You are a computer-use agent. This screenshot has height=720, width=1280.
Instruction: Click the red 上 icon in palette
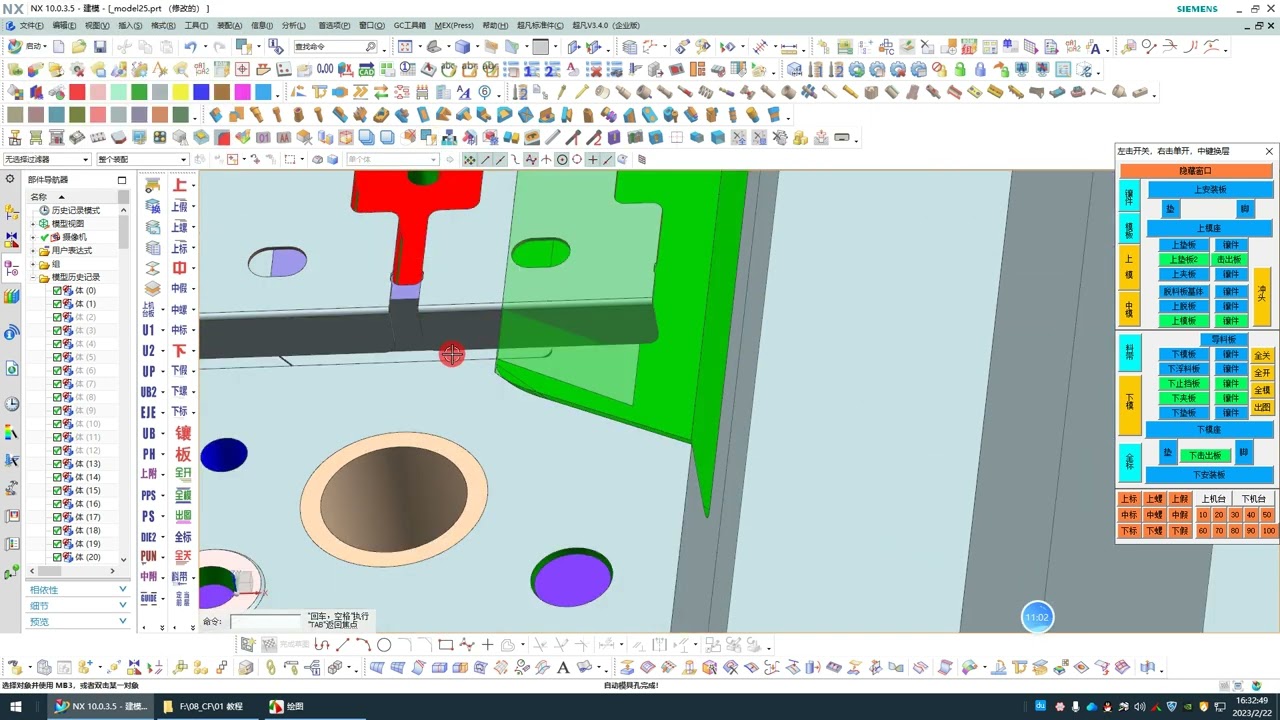coord(180,185)
